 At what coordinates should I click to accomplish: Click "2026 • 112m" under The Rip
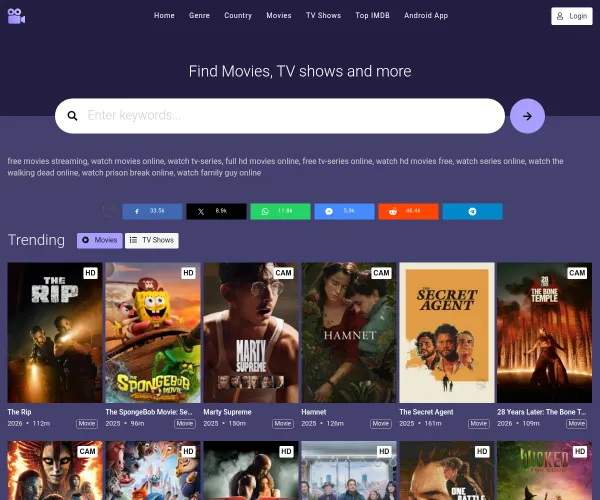[x=29, y=423]
